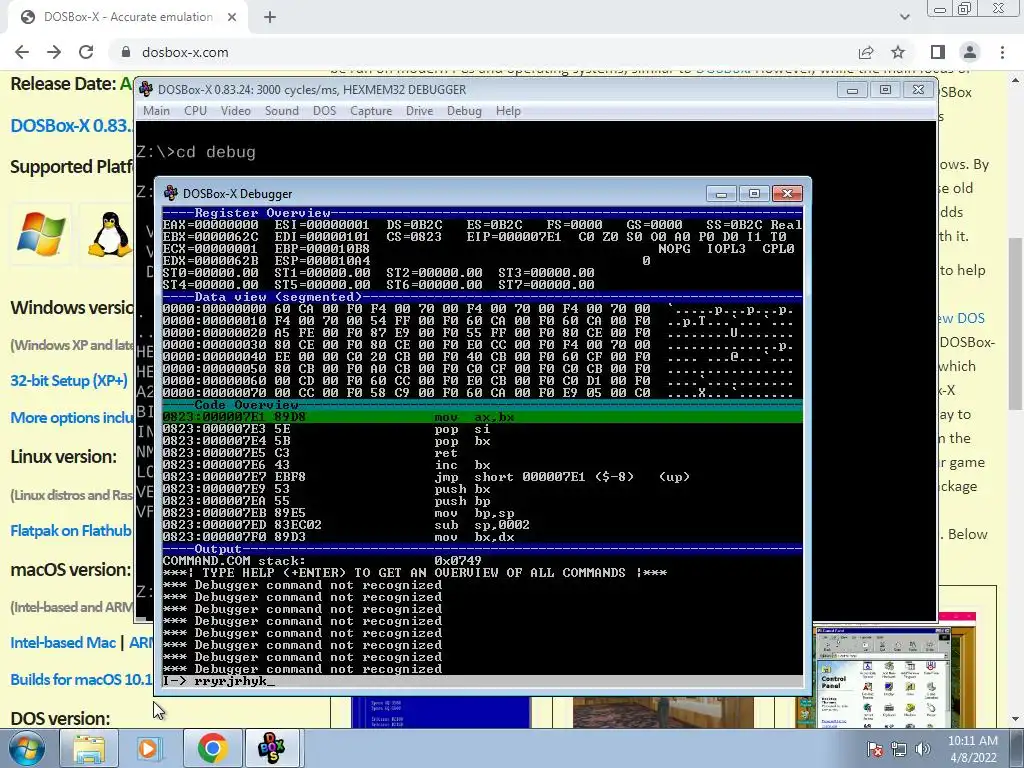Open the Debug menu in DOSBox-X

[464, 111]
